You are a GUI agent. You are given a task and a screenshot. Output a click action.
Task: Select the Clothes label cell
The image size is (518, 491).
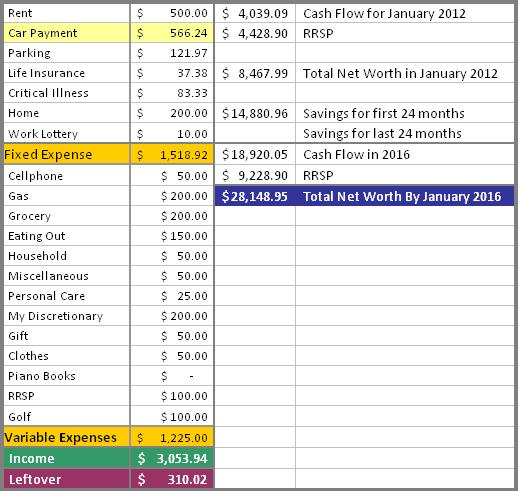click(67, 356)
